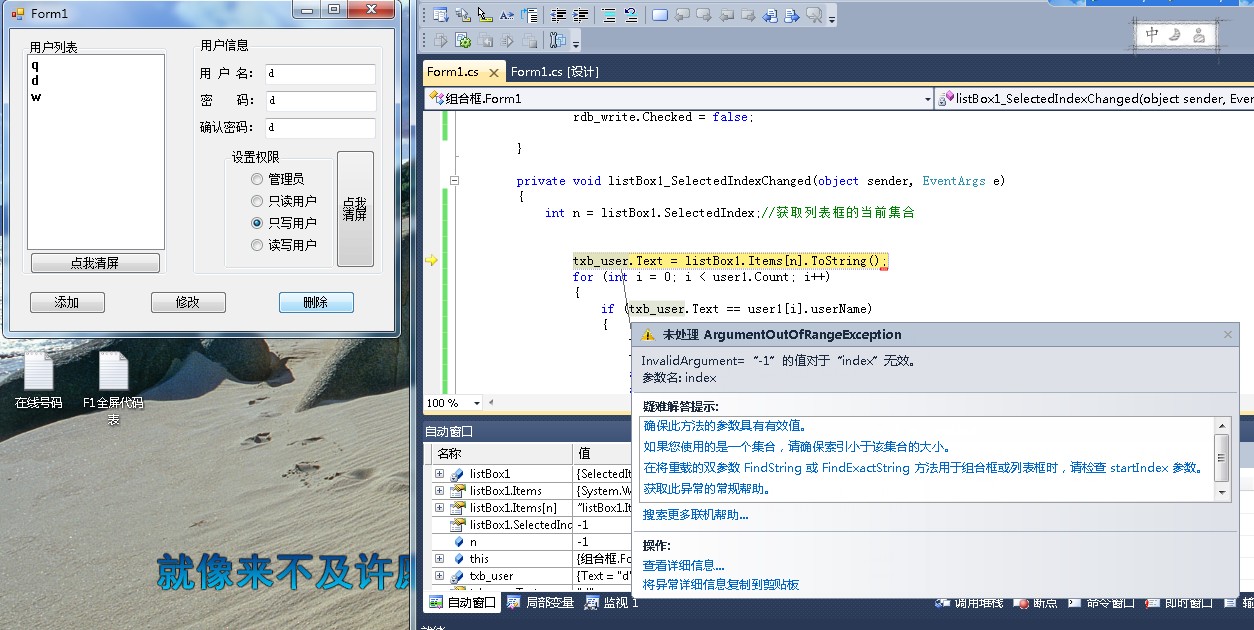Image resolution: width=1254 pixels, height=630 pixels.
Task: Click the 用户名 text input field
Action: click(320, 74)
